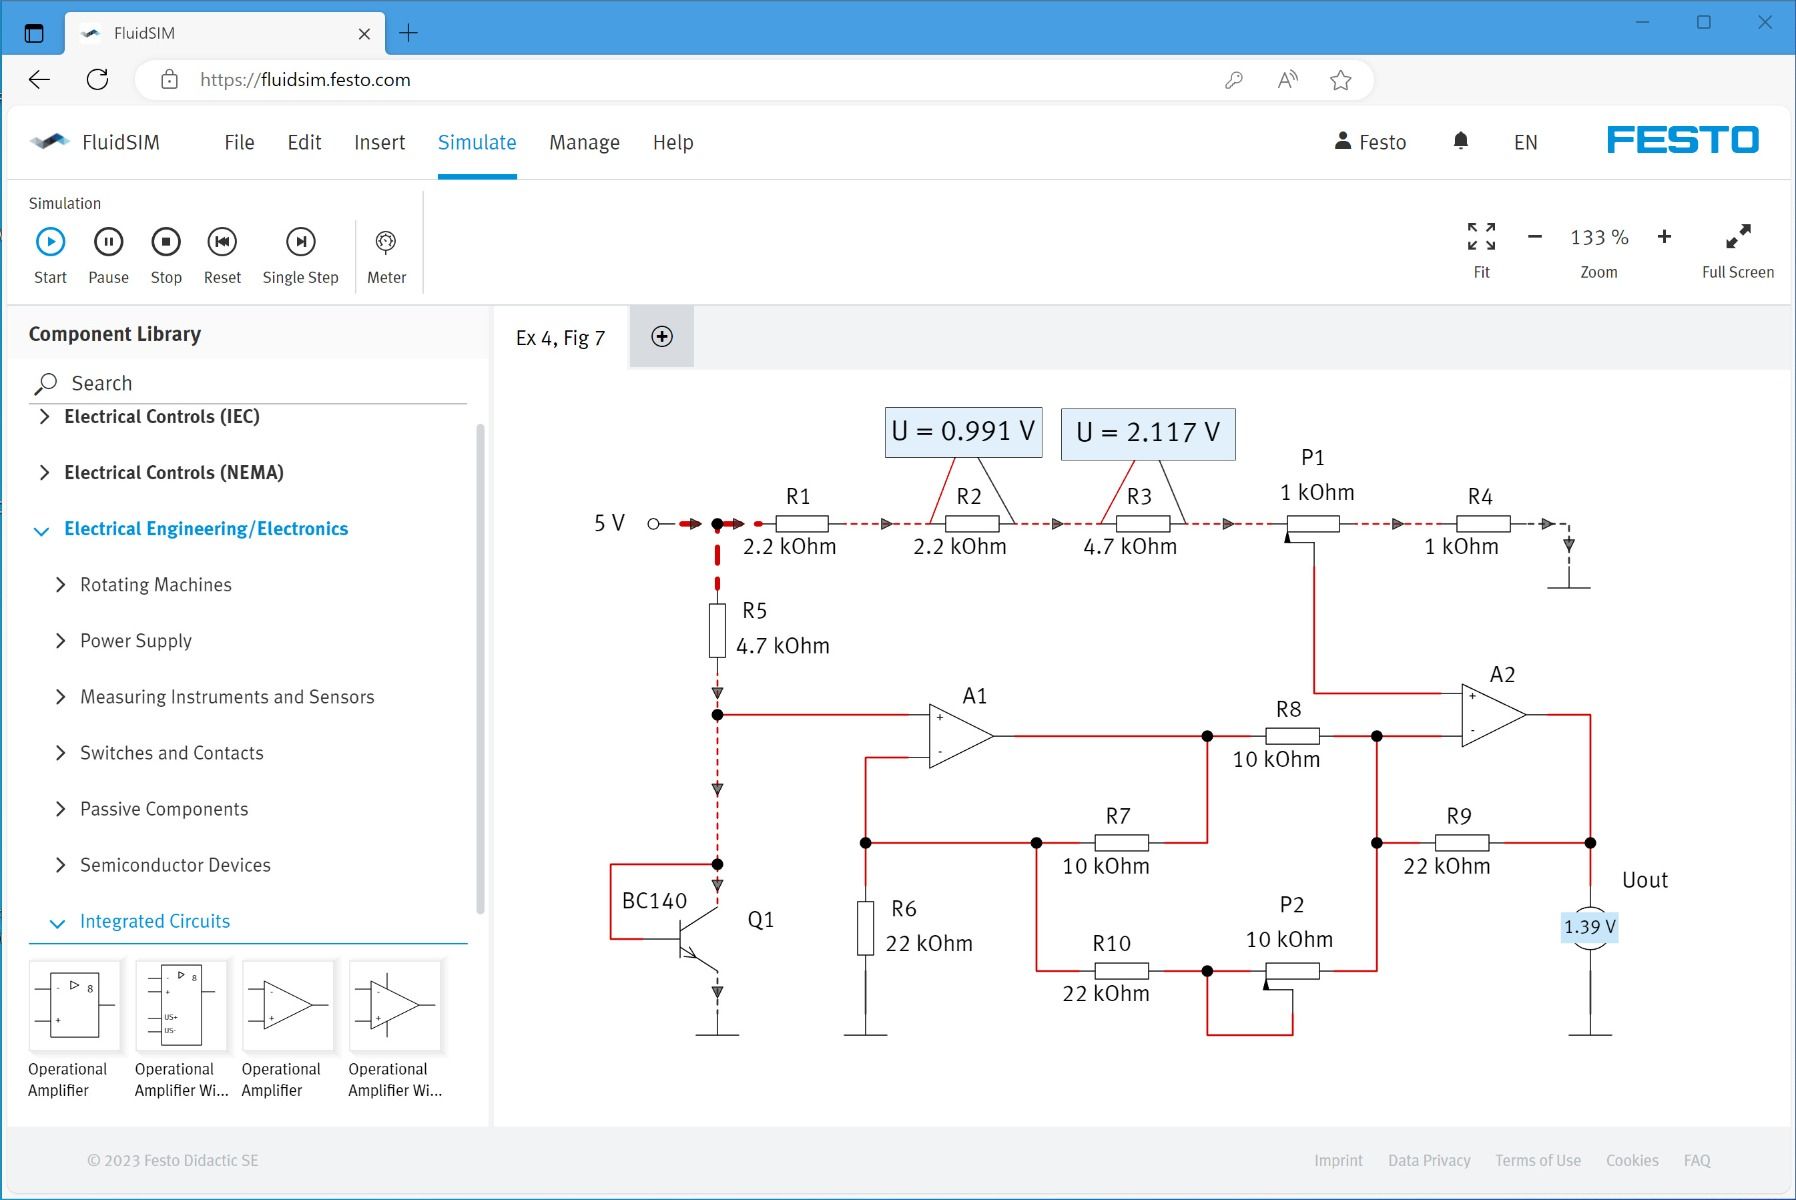Viewport: 1796px width, 1200px height.
Task: Select potentiometer P1
Action: pyautogui.click(x=1312, y=524)
